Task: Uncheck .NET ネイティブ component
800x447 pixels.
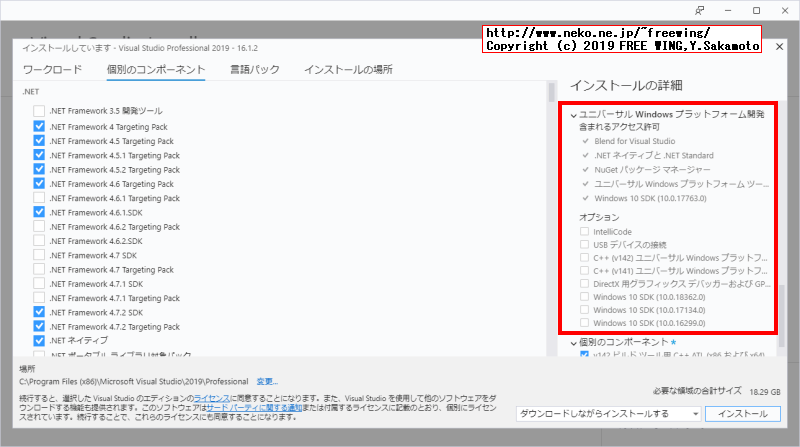Action: pyautogui.click(x=39, y=340)
